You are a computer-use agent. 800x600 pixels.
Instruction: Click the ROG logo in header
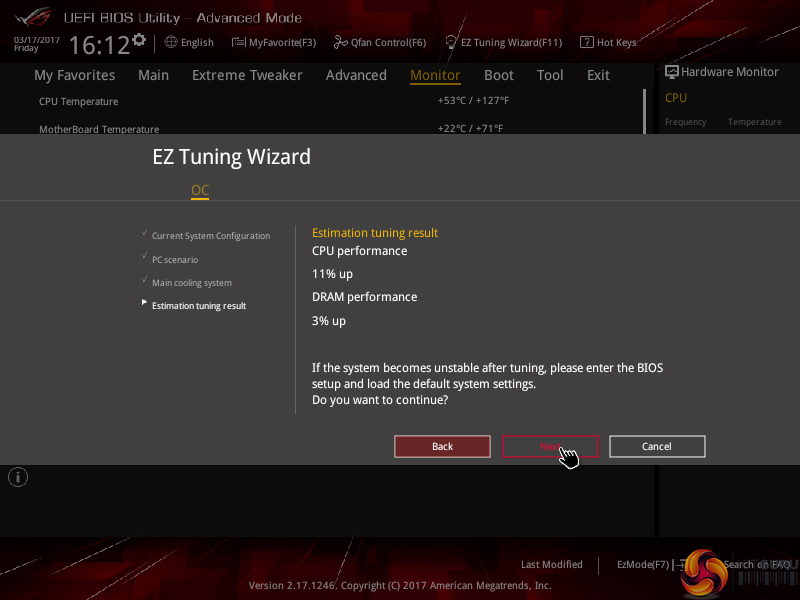point(34,17)
